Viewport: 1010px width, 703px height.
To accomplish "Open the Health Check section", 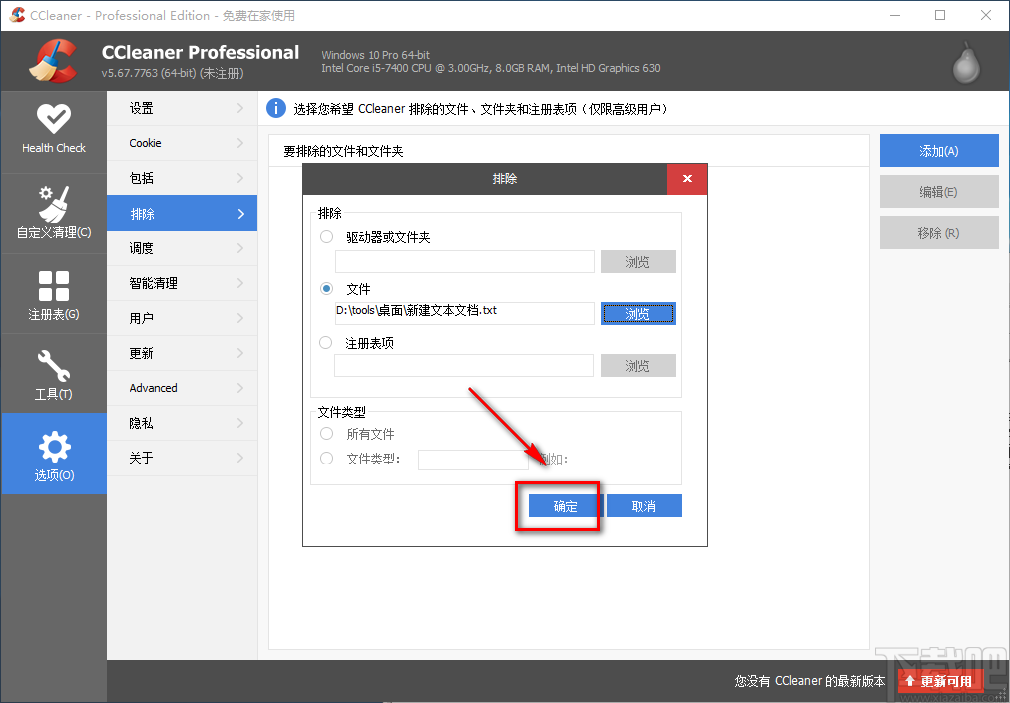I will tap(53, 132).
